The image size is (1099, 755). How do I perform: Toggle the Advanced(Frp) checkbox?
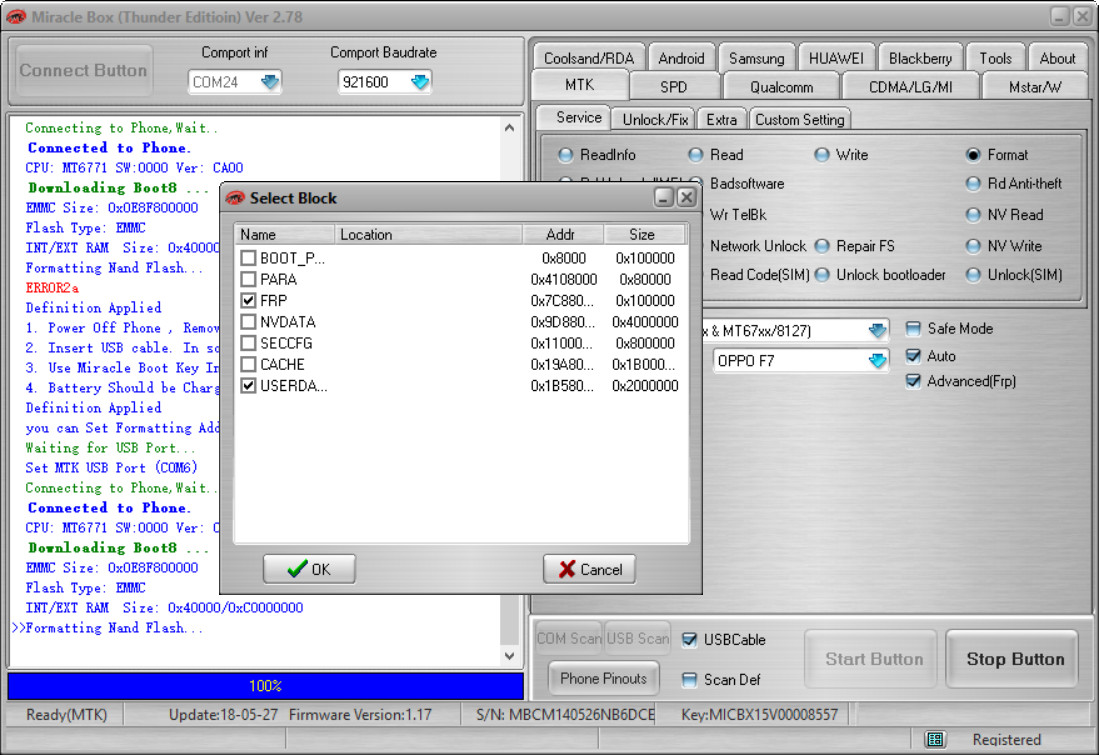click(913, 381)
